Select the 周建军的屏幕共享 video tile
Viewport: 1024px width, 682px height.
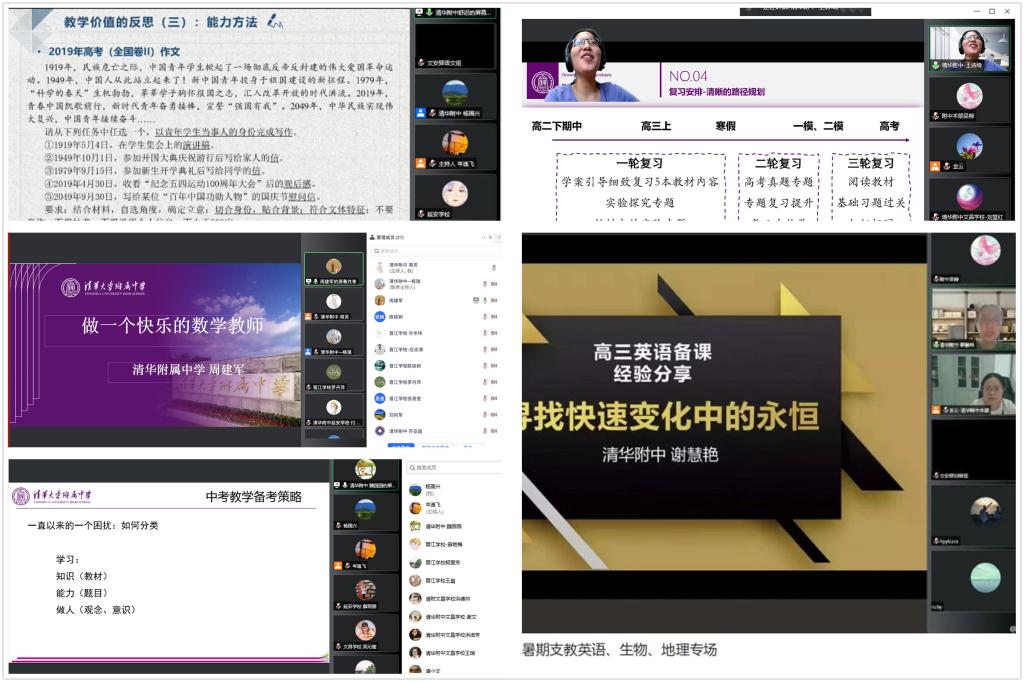pyautogui.click(x=334, y=268)
